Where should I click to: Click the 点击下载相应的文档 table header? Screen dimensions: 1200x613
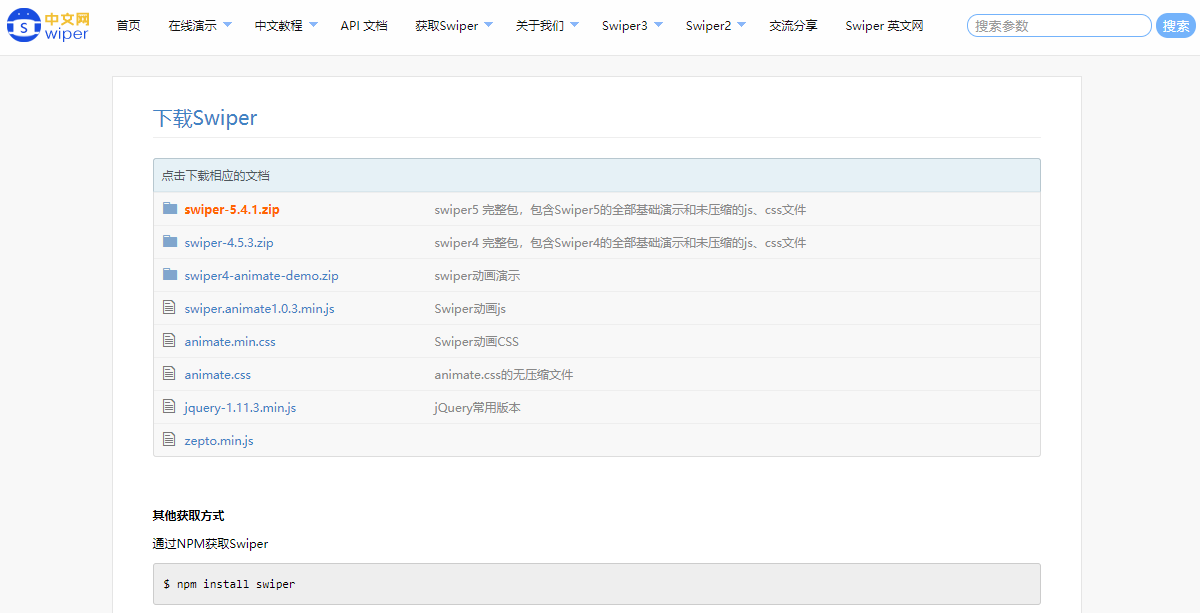click(597, 175)
